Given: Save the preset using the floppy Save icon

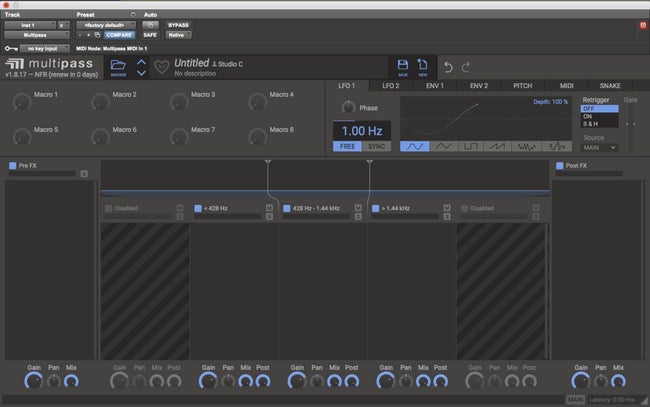Looking at the screenshot, I should pos(403,65).
